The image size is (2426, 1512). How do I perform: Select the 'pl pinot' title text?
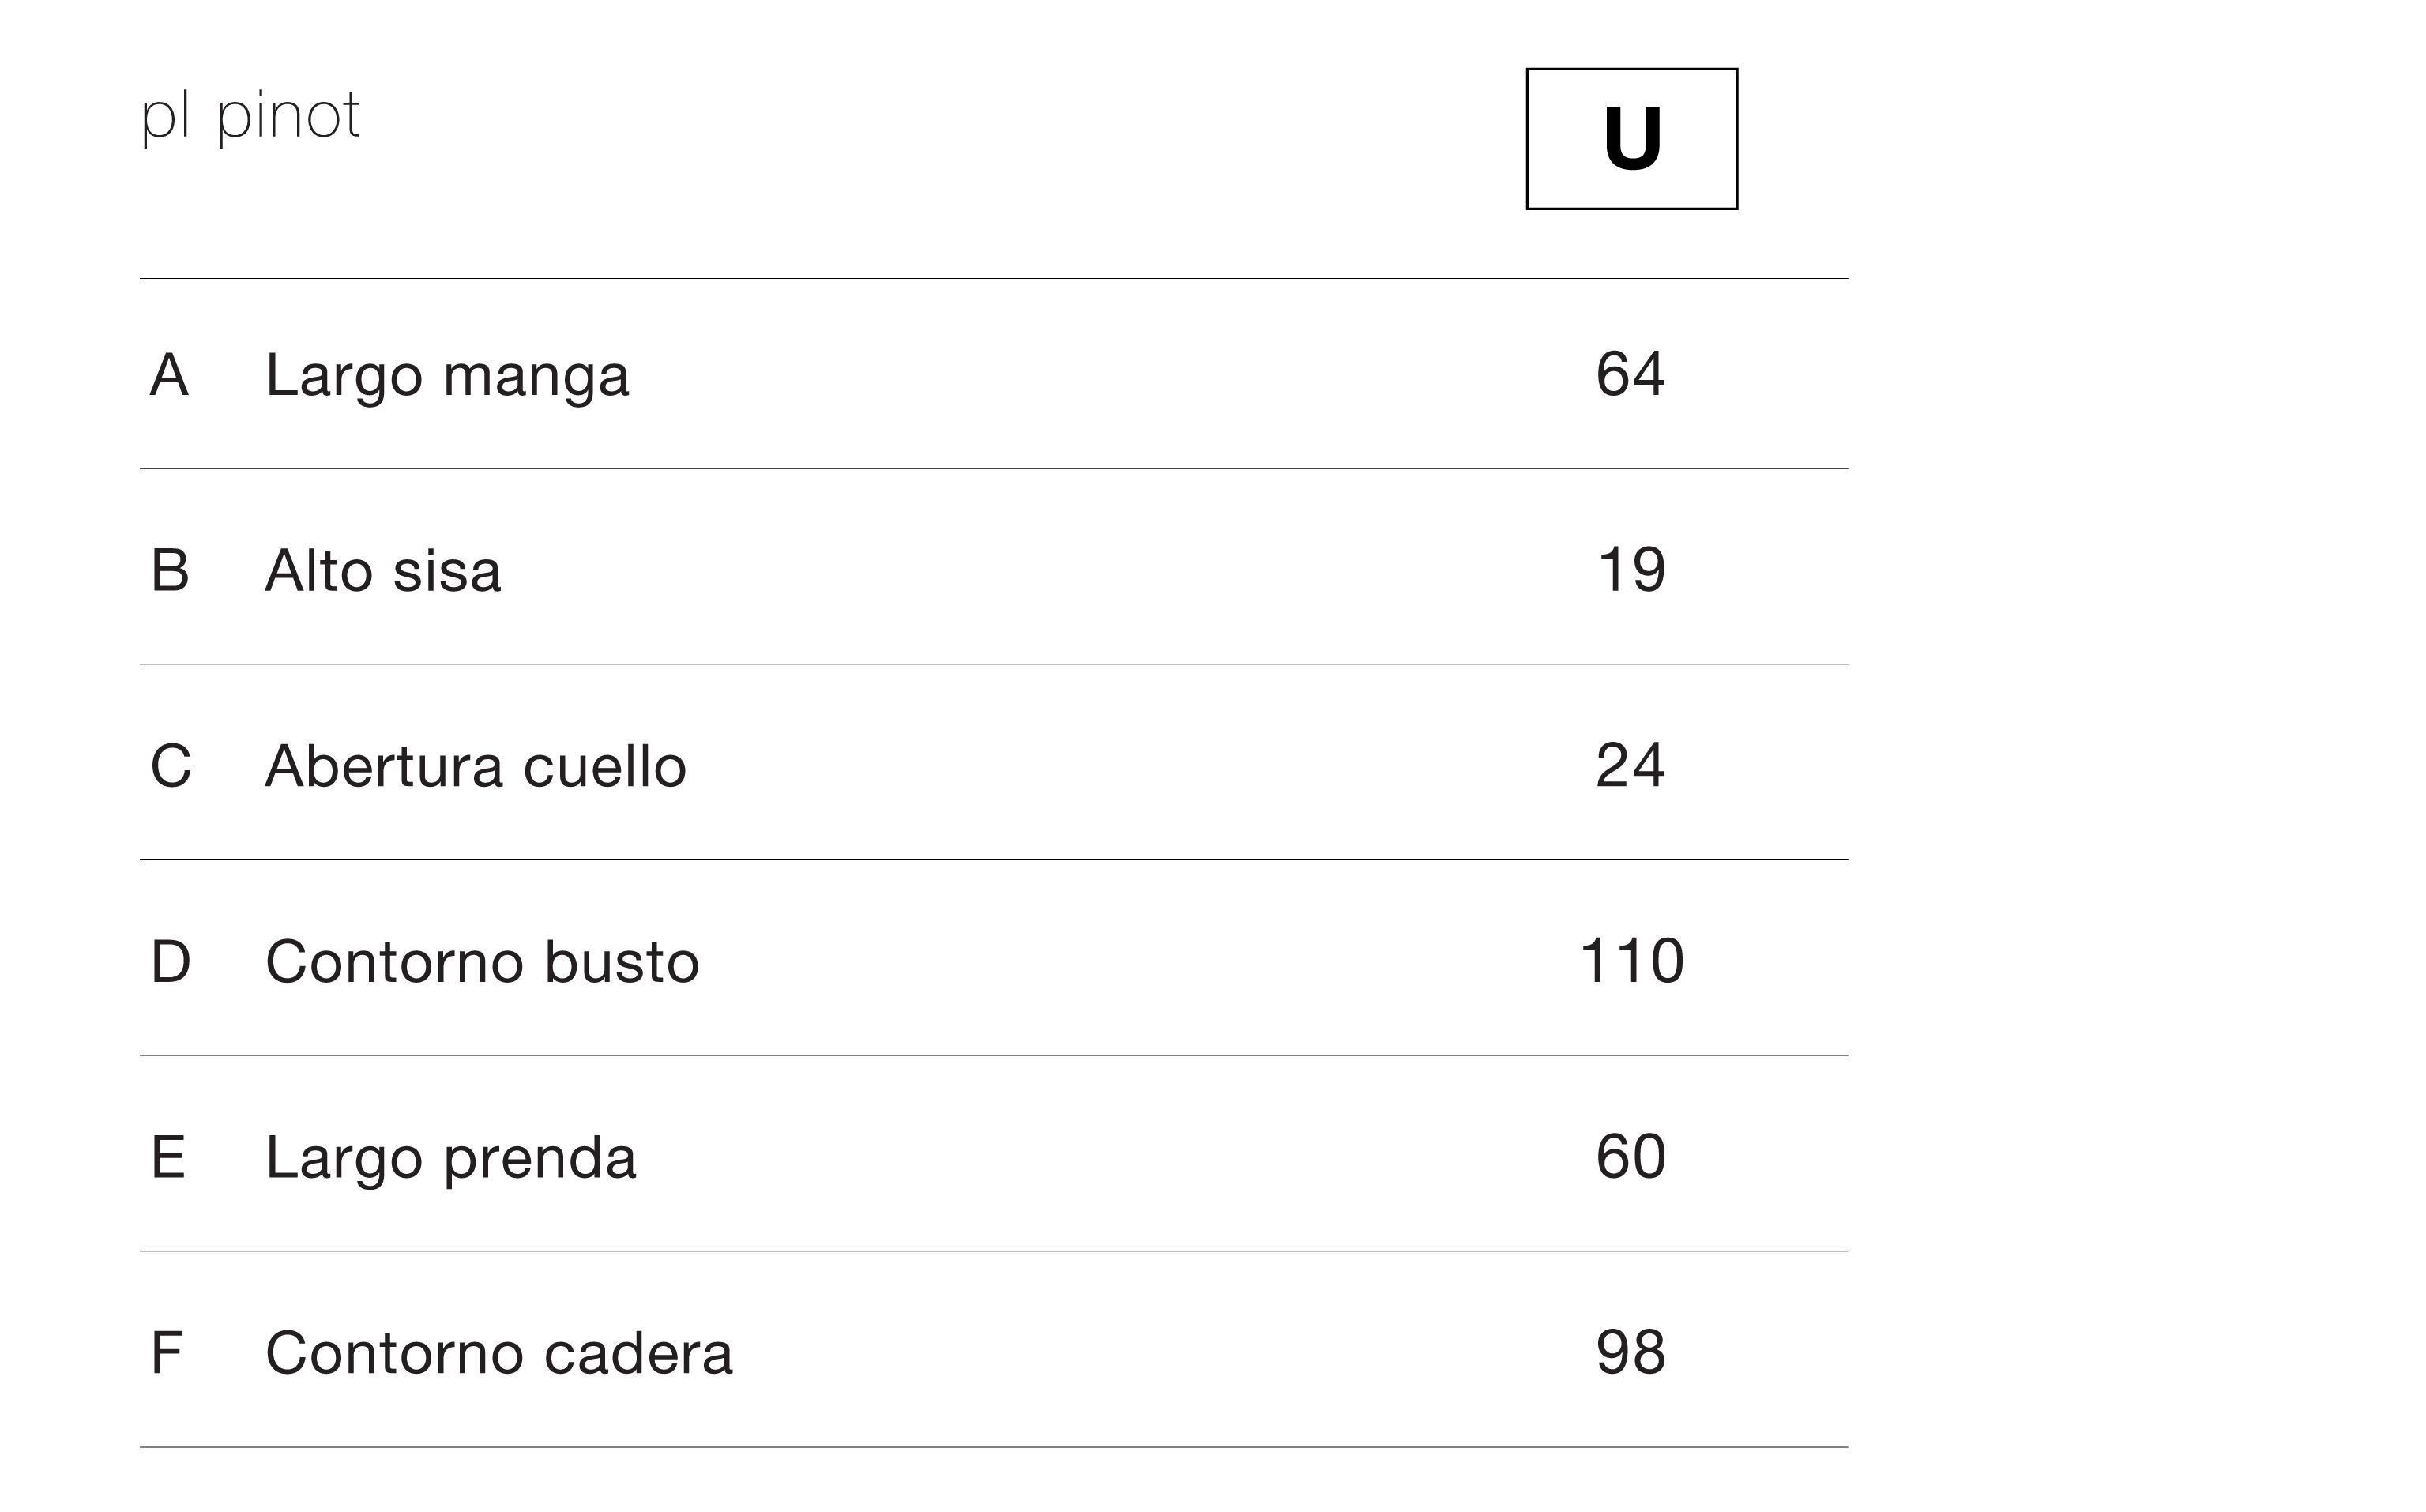click(250, 118)
